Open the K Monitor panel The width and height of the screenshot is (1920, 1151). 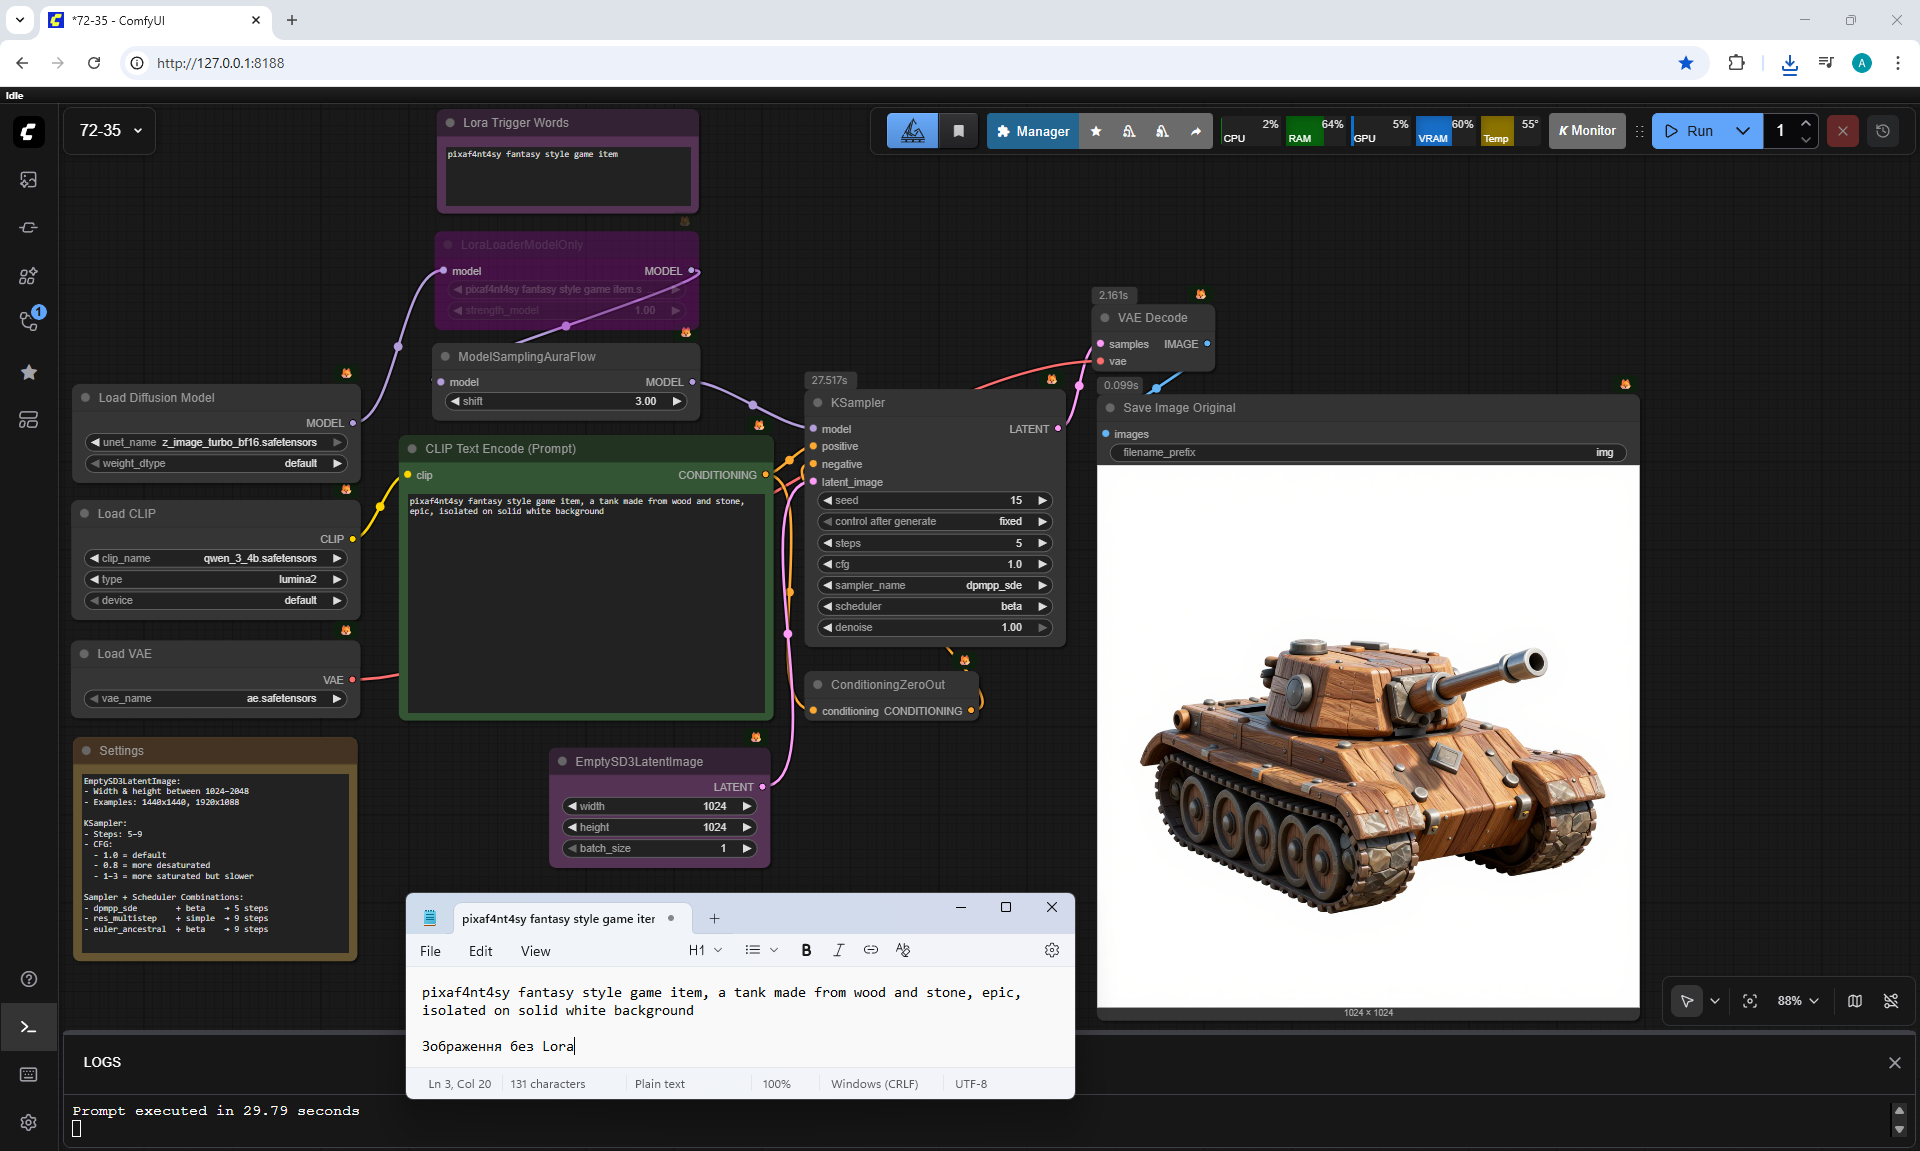[1587, 131]
